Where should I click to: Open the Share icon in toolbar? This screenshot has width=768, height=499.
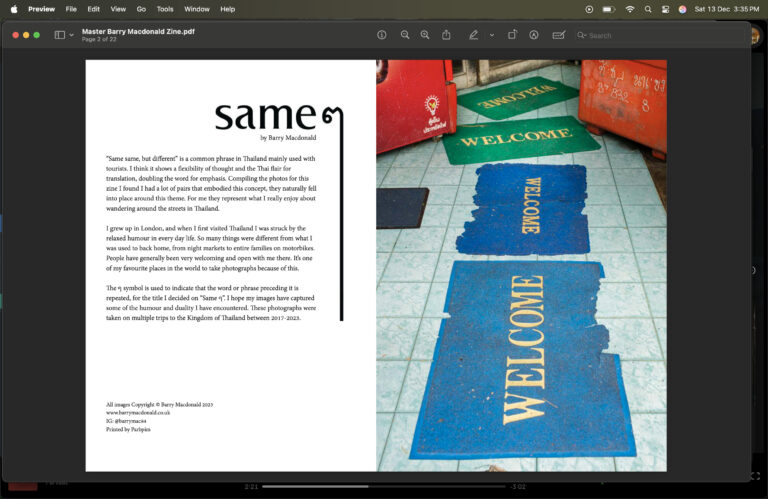tap(446, 35)
